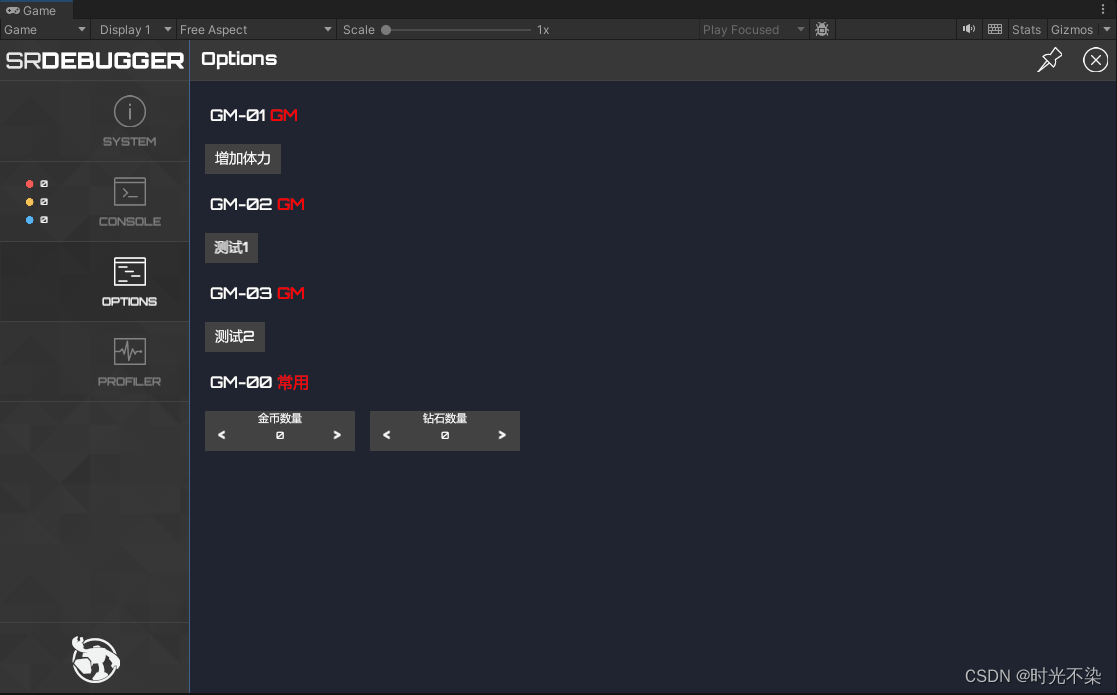This screenshot has height=695, width=1117.
Task: Mute game audio in the Game view toolbar
Action: pos(968,29)
